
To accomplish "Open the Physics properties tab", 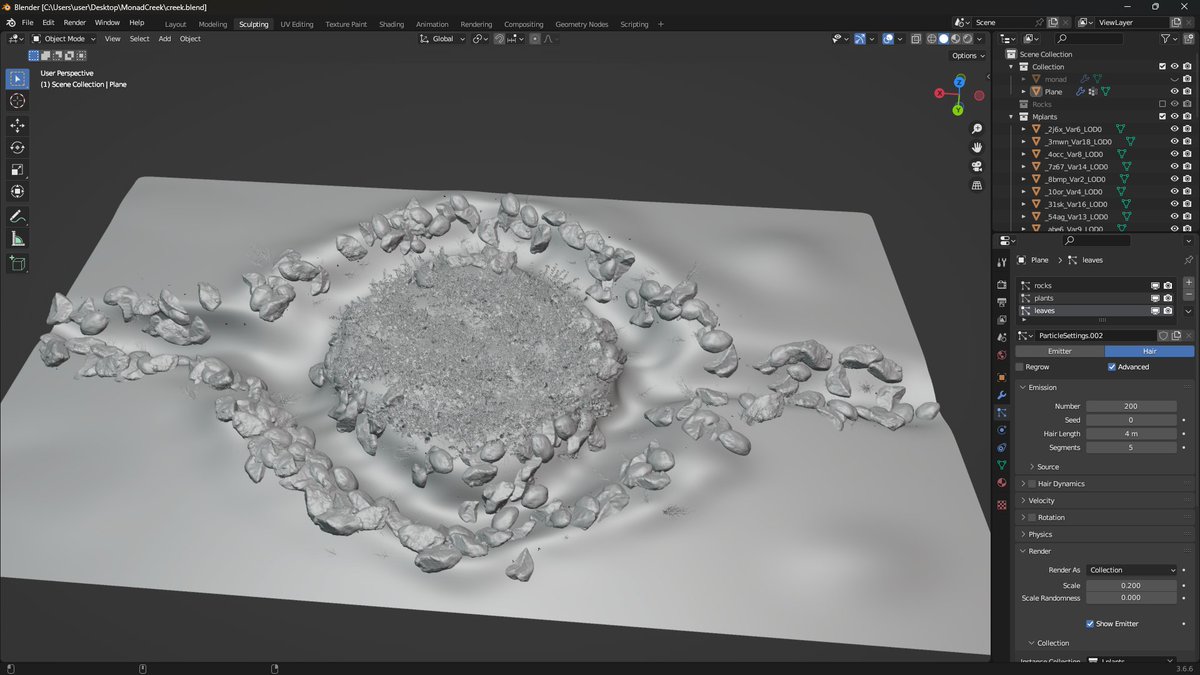I will point(1002,430).
